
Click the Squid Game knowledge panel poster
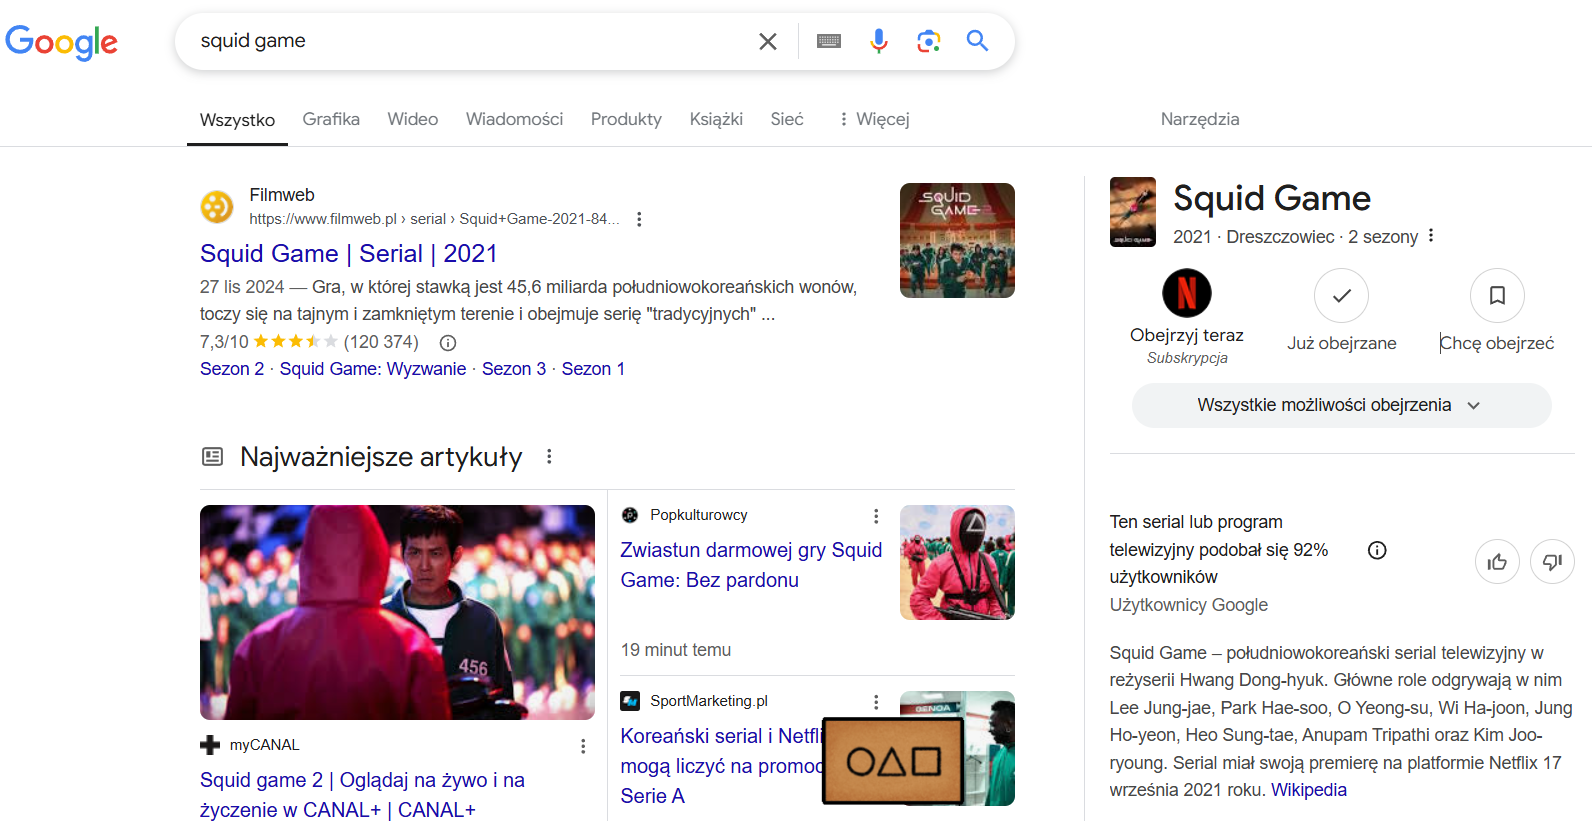click(x=1133, y=212)
